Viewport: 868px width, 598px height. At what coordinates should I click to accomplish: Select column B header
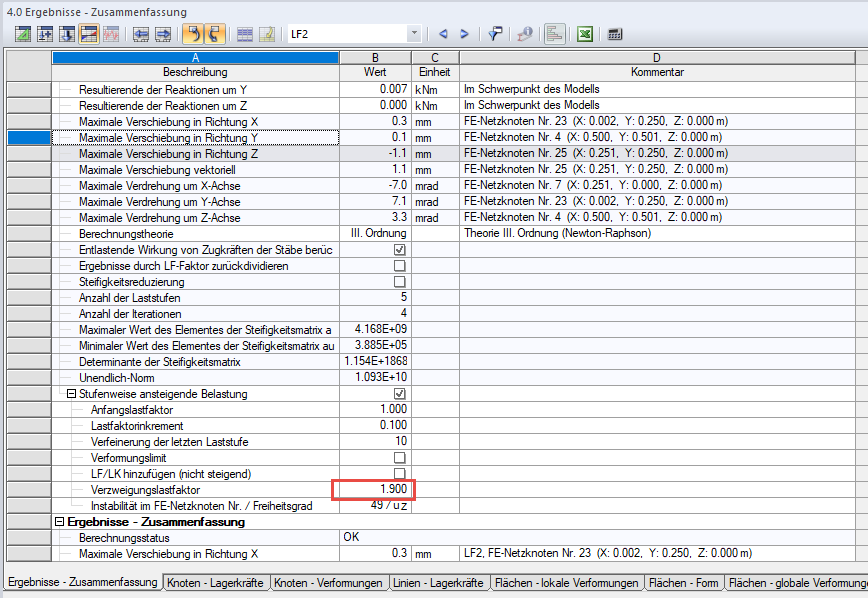point(375,58)
